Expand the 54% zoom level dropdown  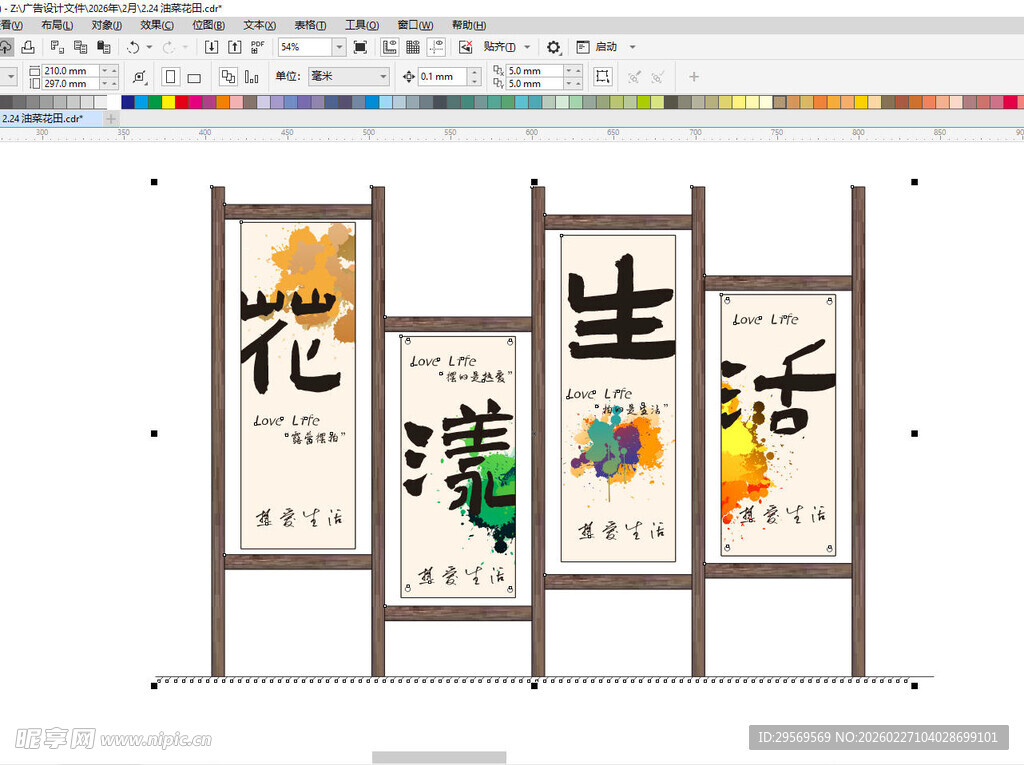click(338, 47)
